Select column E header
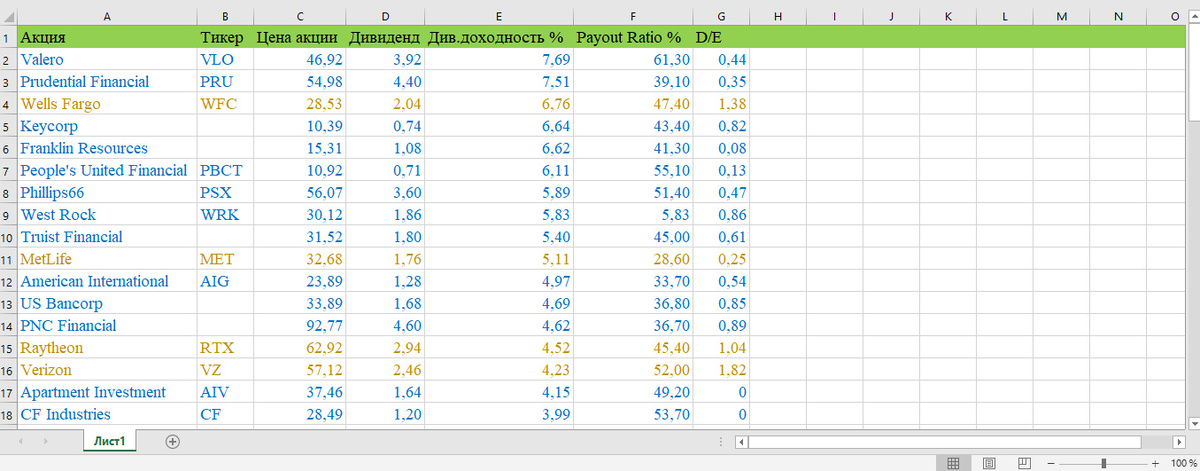 pyautogui.click(x=498, y=15)
